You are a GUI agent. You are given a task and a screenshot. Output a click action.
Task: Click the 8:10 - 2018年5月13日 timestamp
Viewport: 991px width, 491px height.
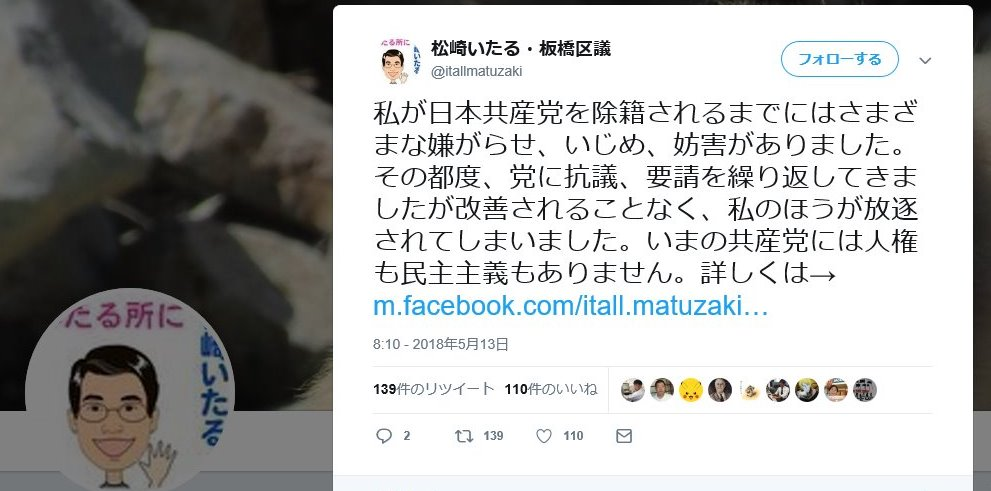[441, 344]
